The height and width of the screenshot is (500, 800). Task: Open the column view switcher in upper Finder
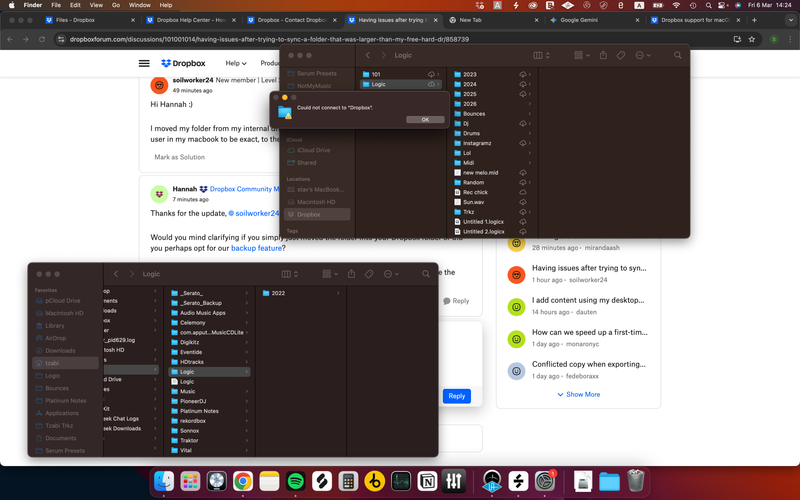(x=541, y=56)
